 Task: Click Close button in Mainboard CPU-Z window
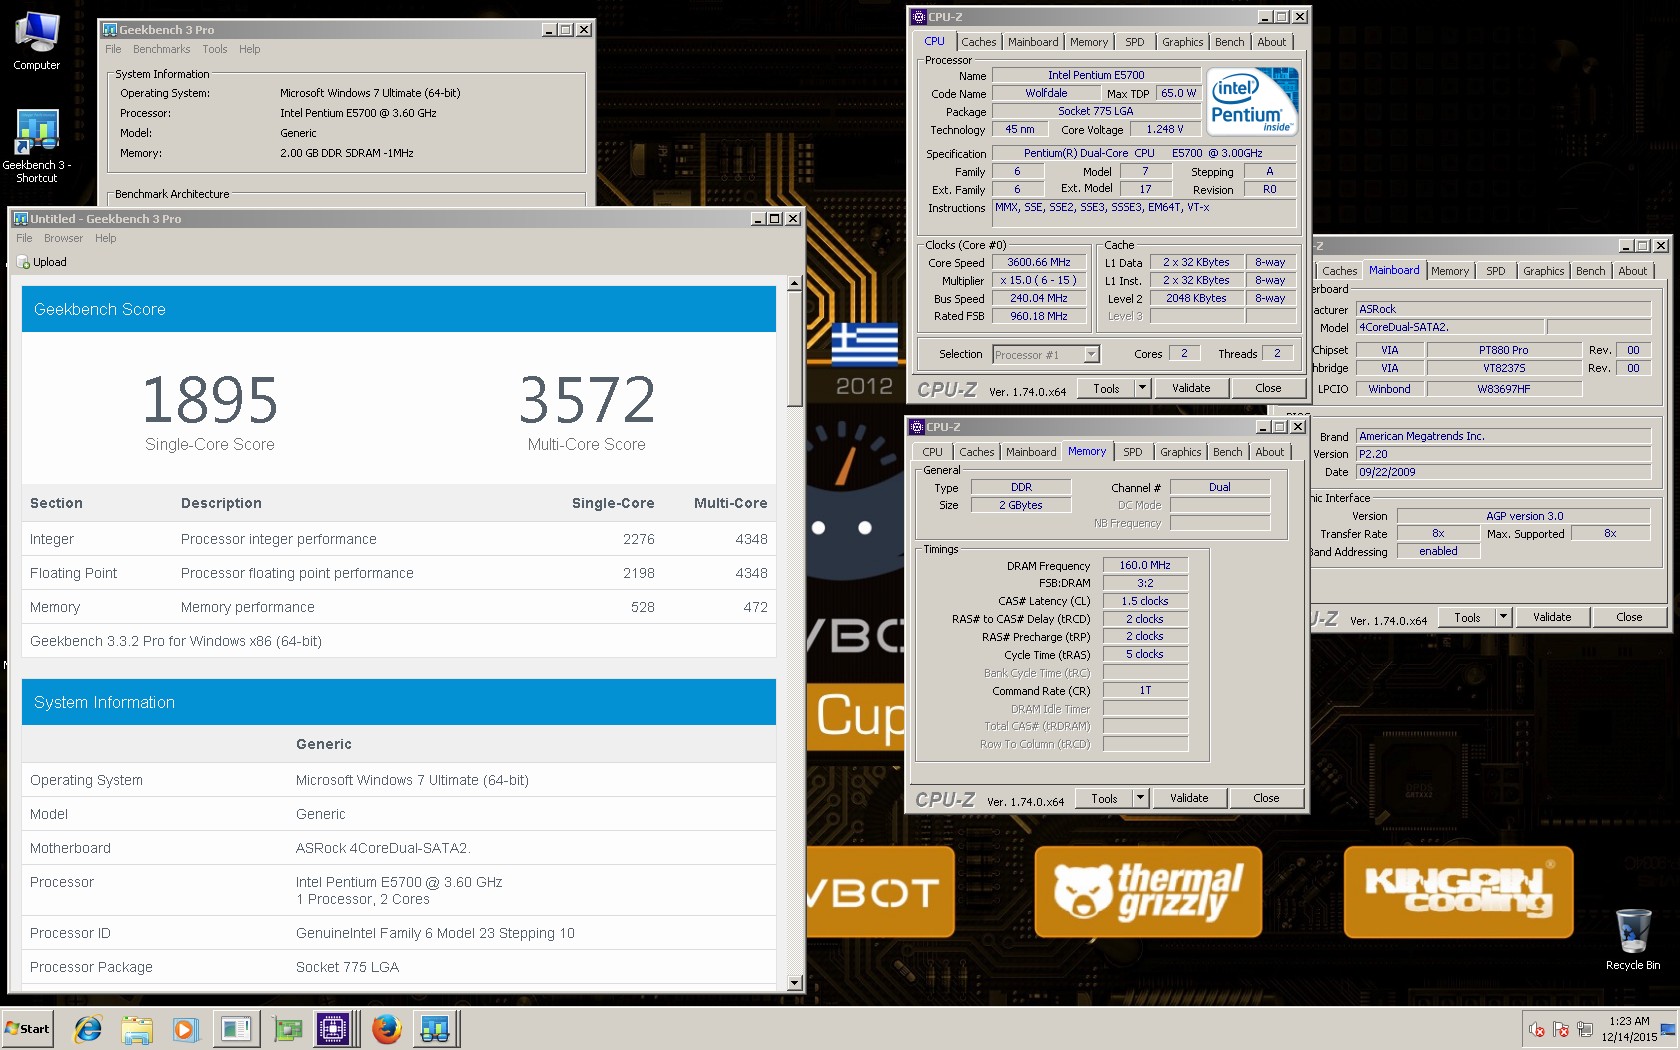click(x=1629, y=617)
